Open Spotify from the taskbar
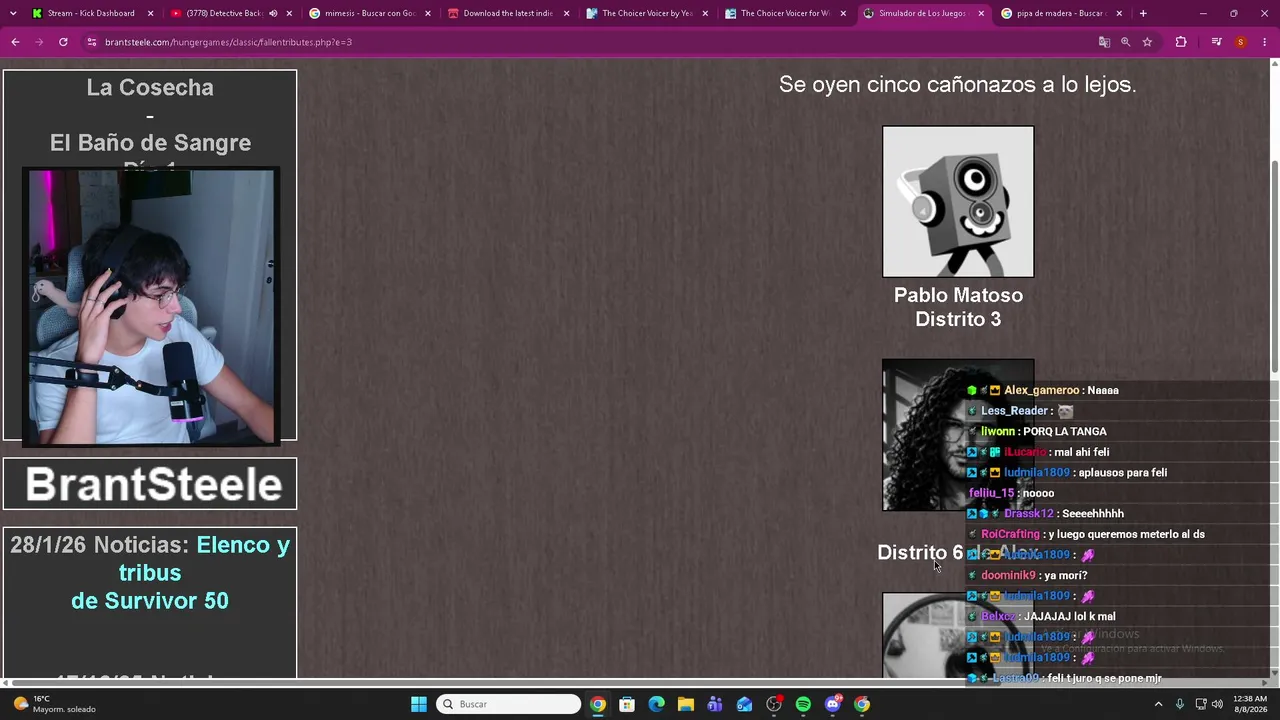Viewport: 1280px width, 720px height. 803,704
